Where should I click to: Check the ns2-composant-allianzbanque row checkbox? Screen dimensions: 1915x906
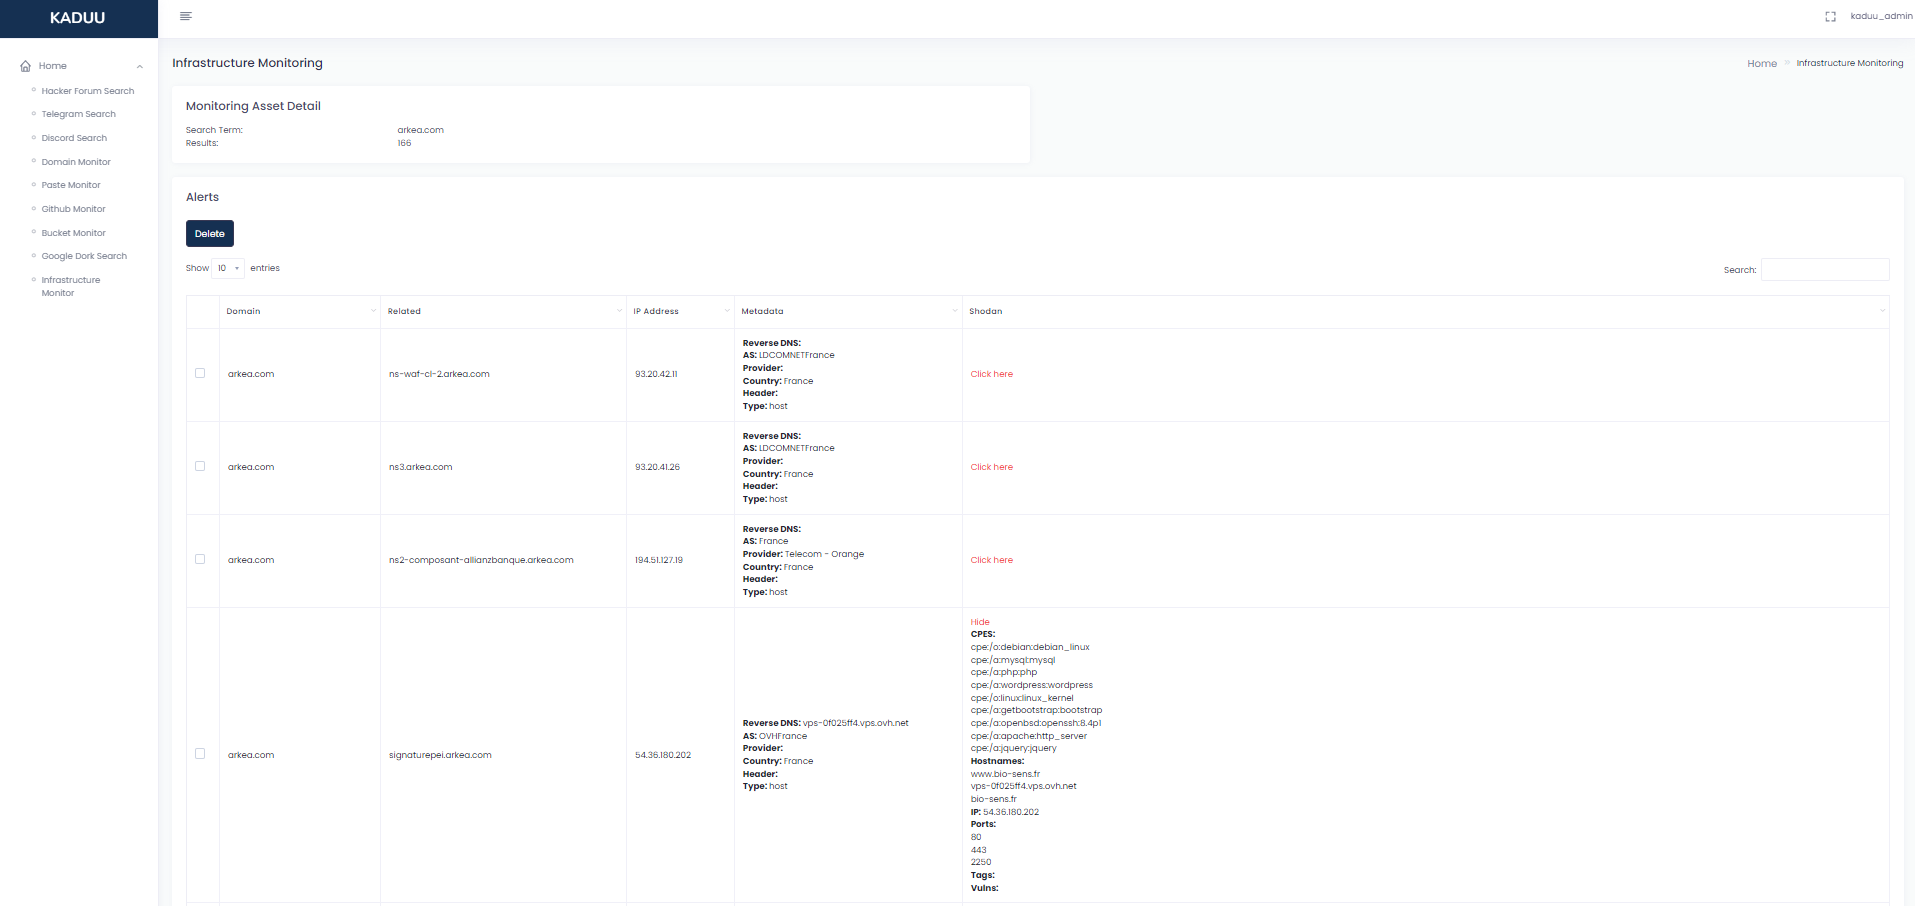click(x=200, y=559)
